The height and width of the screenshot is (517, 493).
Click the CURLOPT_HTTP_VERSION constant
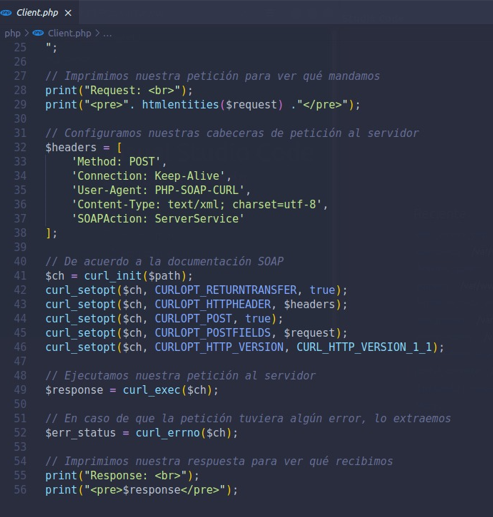(219, 347)
